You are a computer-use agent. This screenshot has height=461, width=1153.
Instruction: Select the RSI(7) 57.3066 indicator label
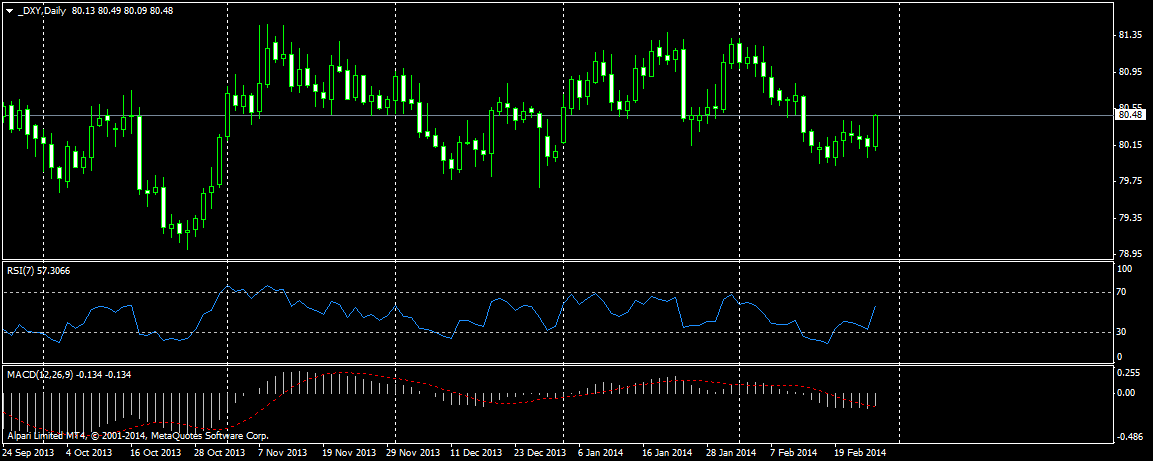pyautogui.click(x=40, y=271)
